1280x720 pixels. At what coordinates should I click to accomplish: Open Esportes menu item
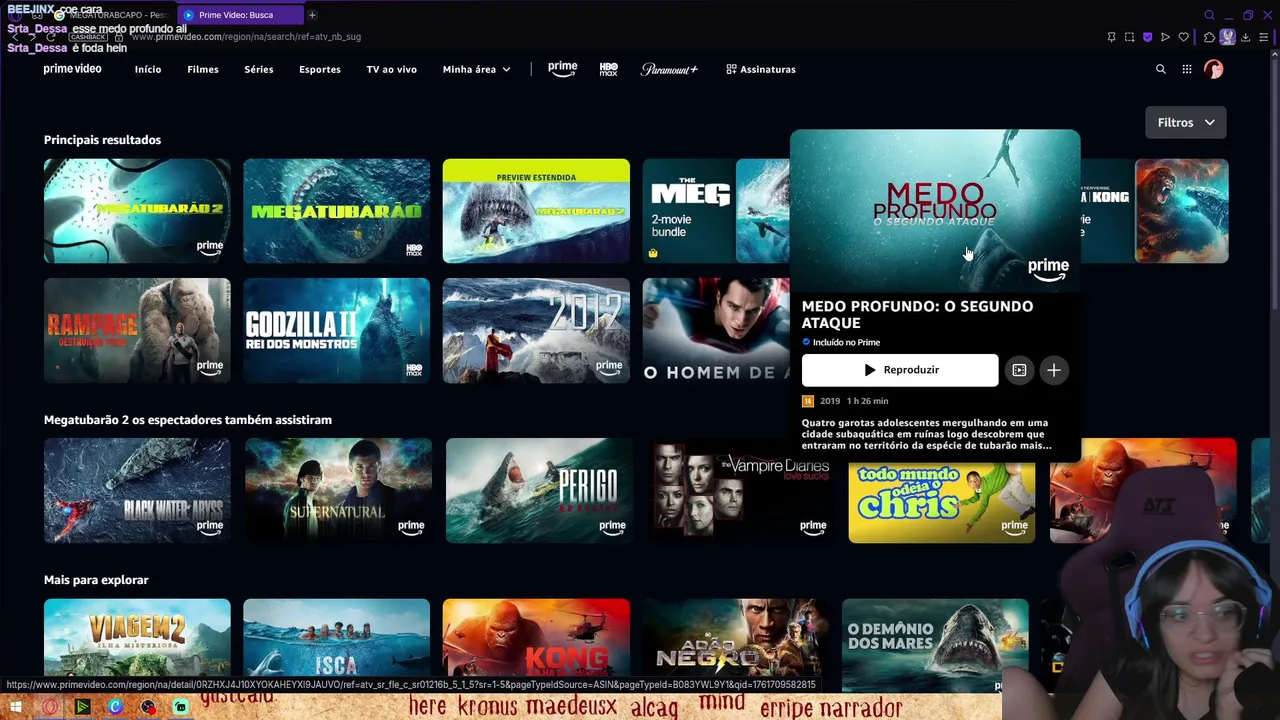pyautogui.click(x=320, y=69)
